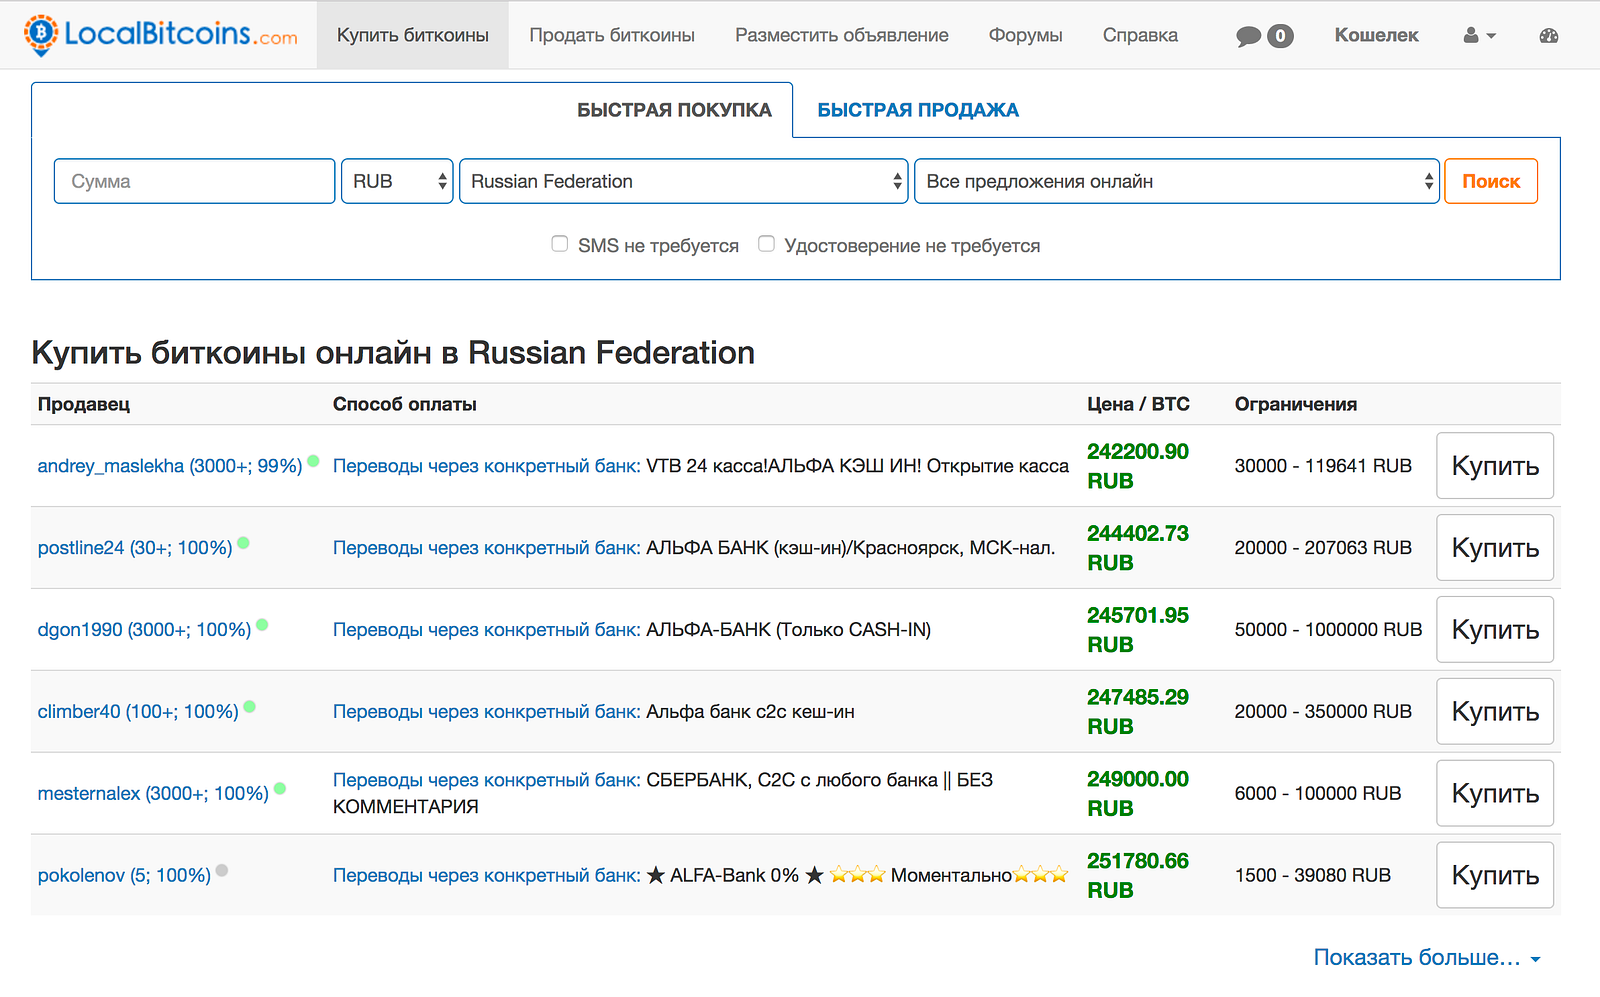Select the price '242200.90 RUB'
Screen dimensions: 1600x997
[1138, 466]
